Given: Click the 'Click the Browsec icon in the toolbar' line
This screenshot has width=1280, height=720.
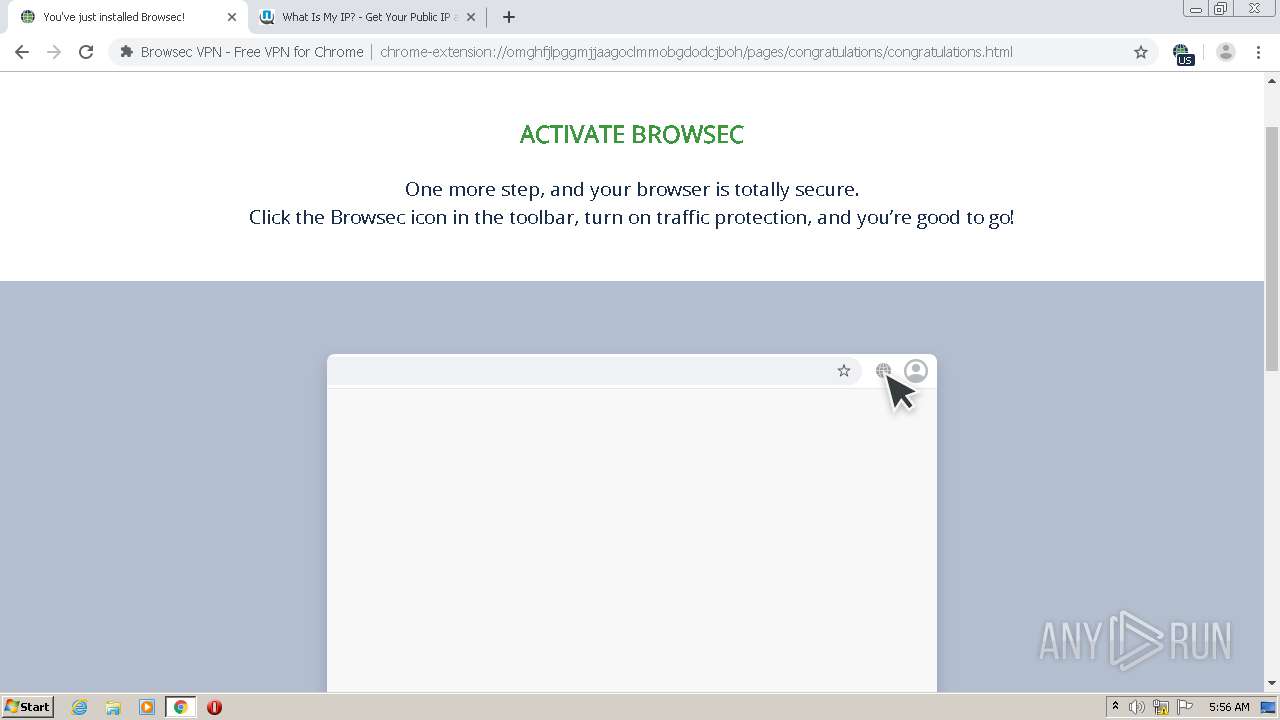Looking at the screenshot, I should pos(632,217).
